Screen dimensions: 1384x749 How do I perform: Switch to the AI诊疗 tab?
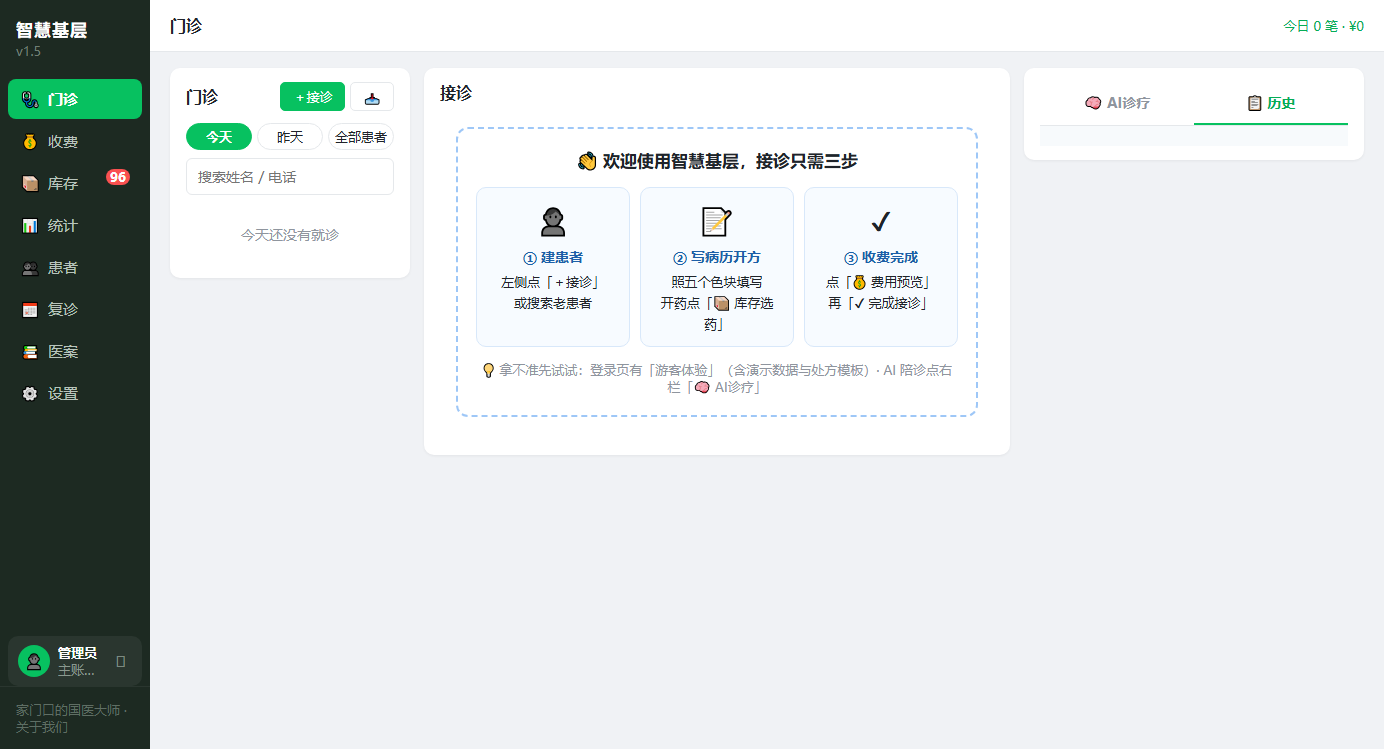[x=1117, y=103]
